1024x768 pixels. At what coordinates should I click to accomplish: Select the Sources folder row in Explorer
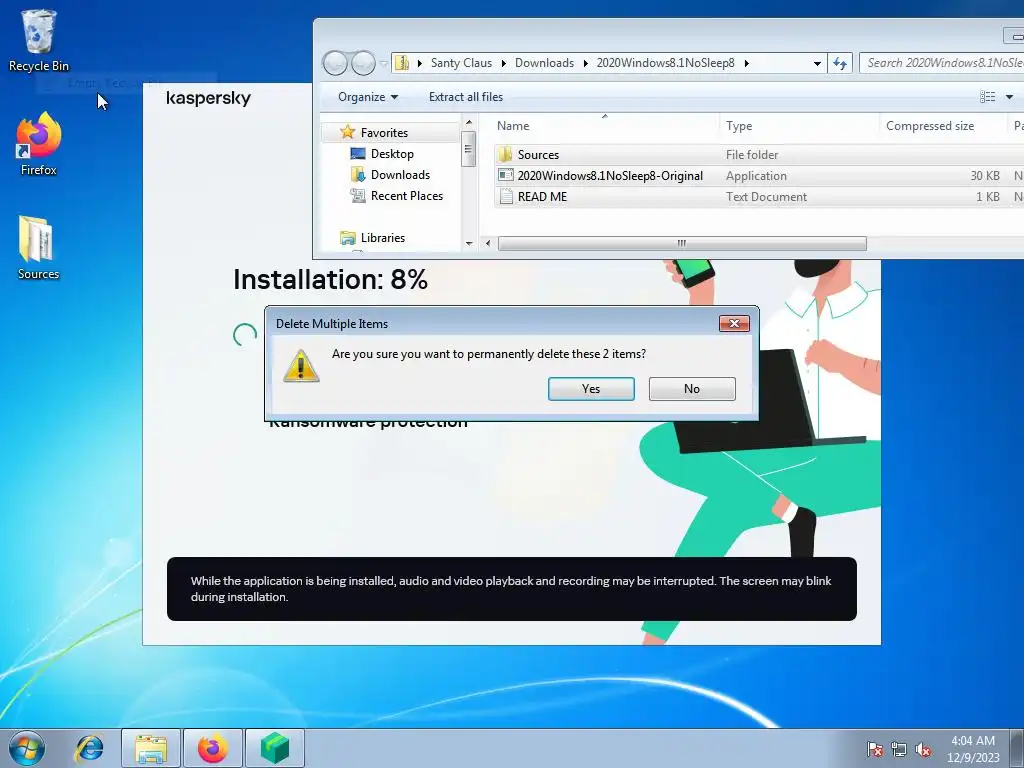click(758, 155)
